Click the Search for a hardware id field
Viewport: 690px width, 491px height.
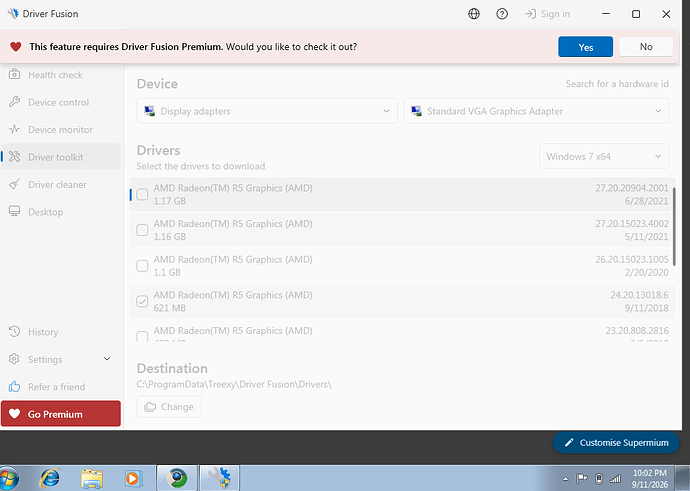point(617,84)
